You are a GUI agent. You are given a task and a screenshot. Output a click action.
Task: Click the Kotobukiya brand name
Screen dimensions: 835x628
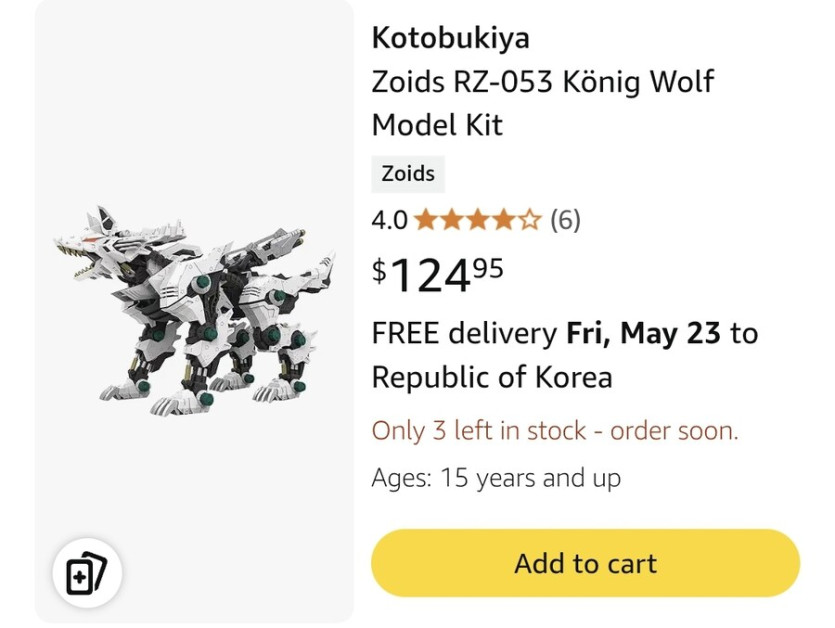click(450, 38)
